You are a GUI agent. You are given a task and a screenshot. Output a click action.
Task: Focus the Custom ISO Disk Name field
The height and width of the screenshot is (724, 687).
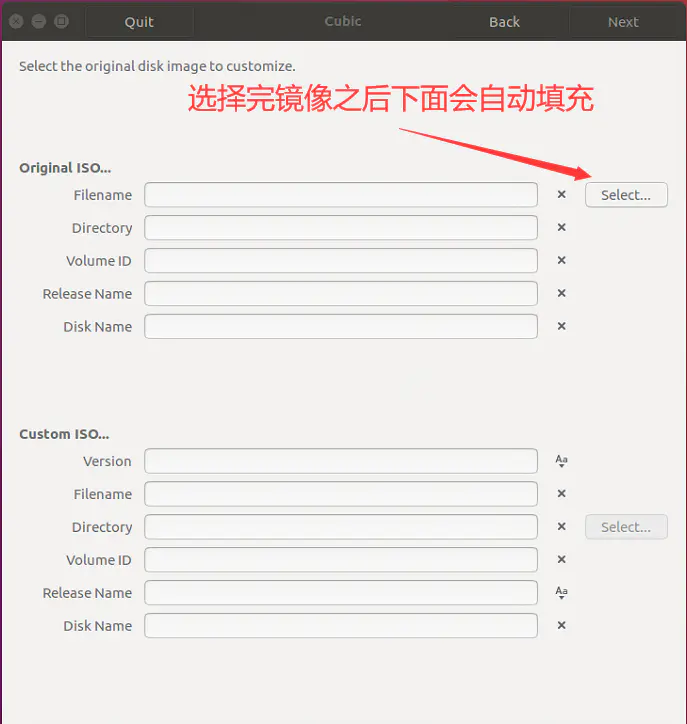click(341, 626)
